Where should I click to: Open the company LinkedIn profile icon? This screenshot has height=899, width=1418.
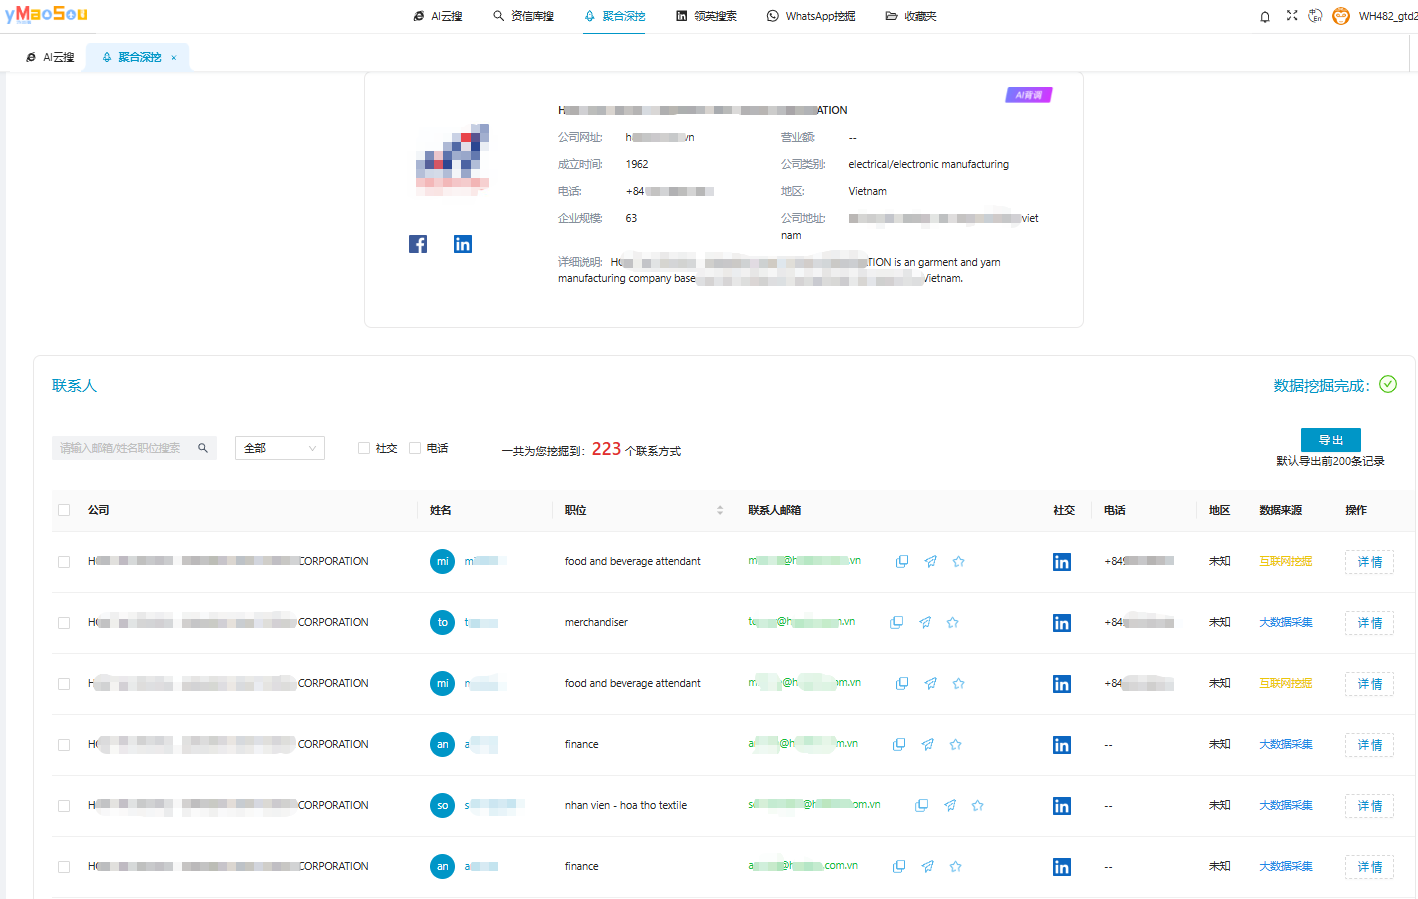click(x=462, y=244)
